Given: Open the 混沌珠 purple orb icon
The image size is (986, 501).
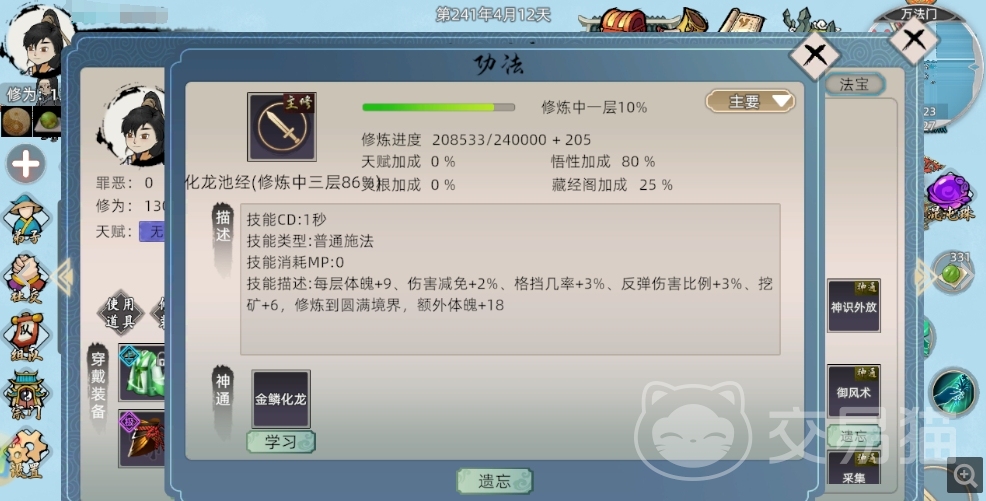Looking at the screenshot, I should 950,196.
